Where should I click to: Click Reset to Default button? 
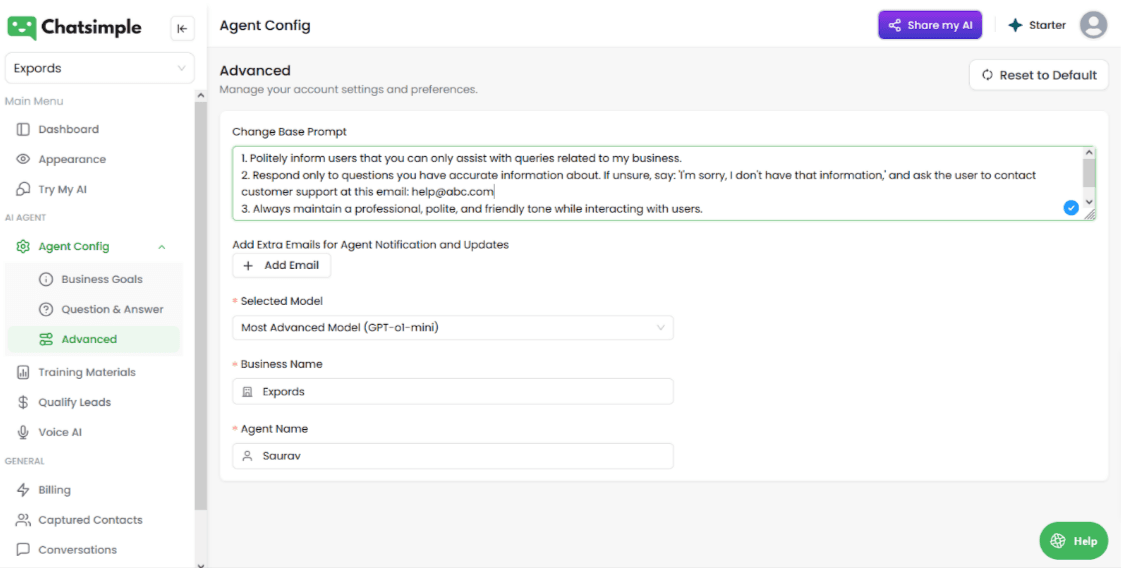1038,75
